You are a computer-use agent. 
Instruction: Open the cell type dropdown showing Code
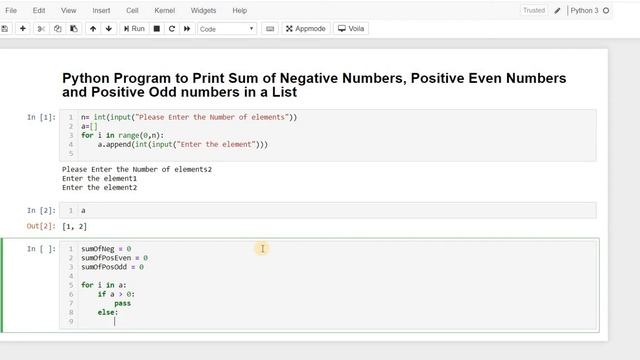227,29
